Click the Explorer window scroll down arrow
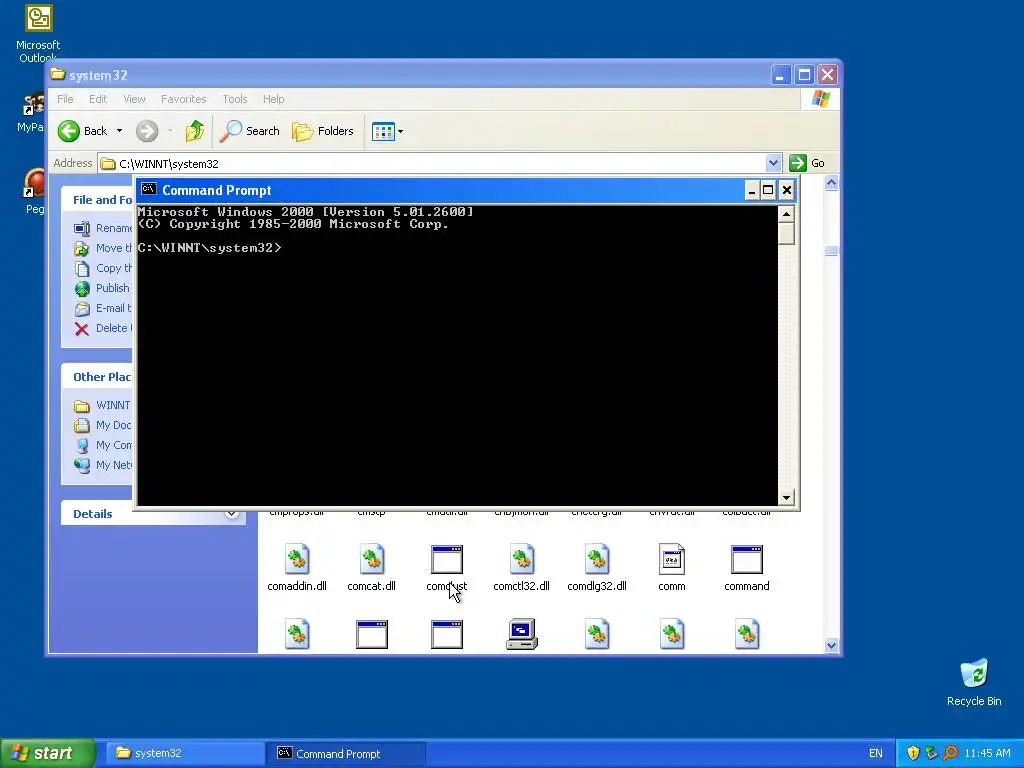1024x768 pixels. tap(831, 645)
